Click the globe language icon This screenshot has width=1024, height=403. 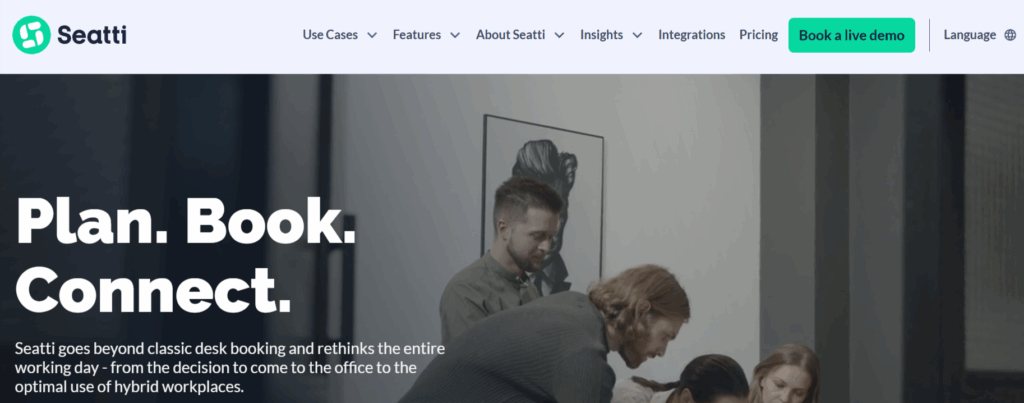click(x=1010, y=35)
